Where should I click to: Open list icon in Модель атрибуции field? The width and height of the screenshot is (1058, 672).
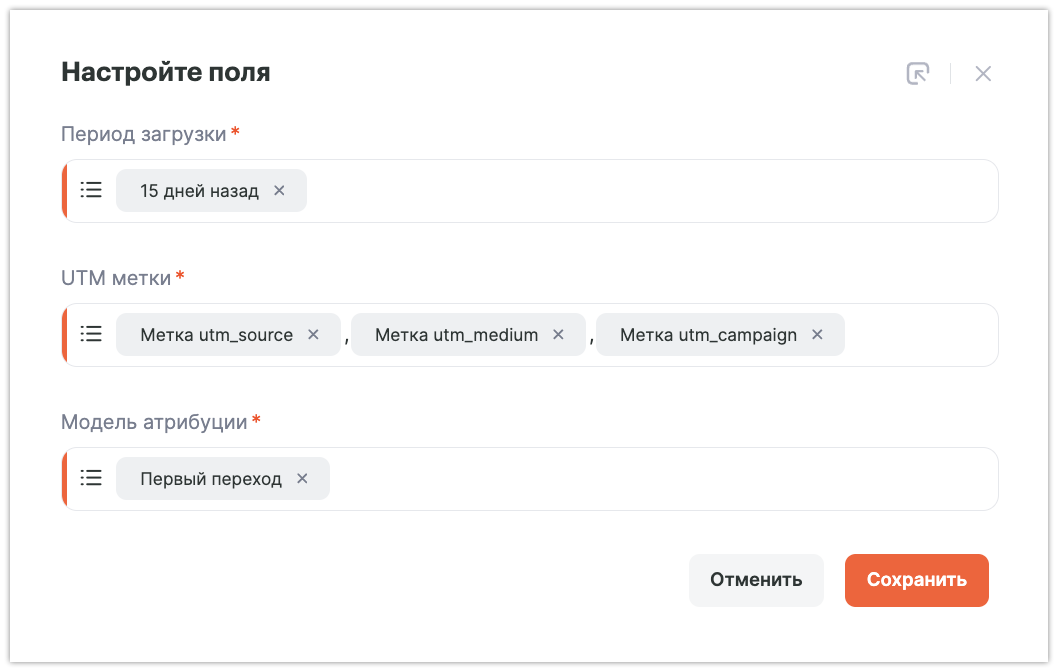(91, 478)
